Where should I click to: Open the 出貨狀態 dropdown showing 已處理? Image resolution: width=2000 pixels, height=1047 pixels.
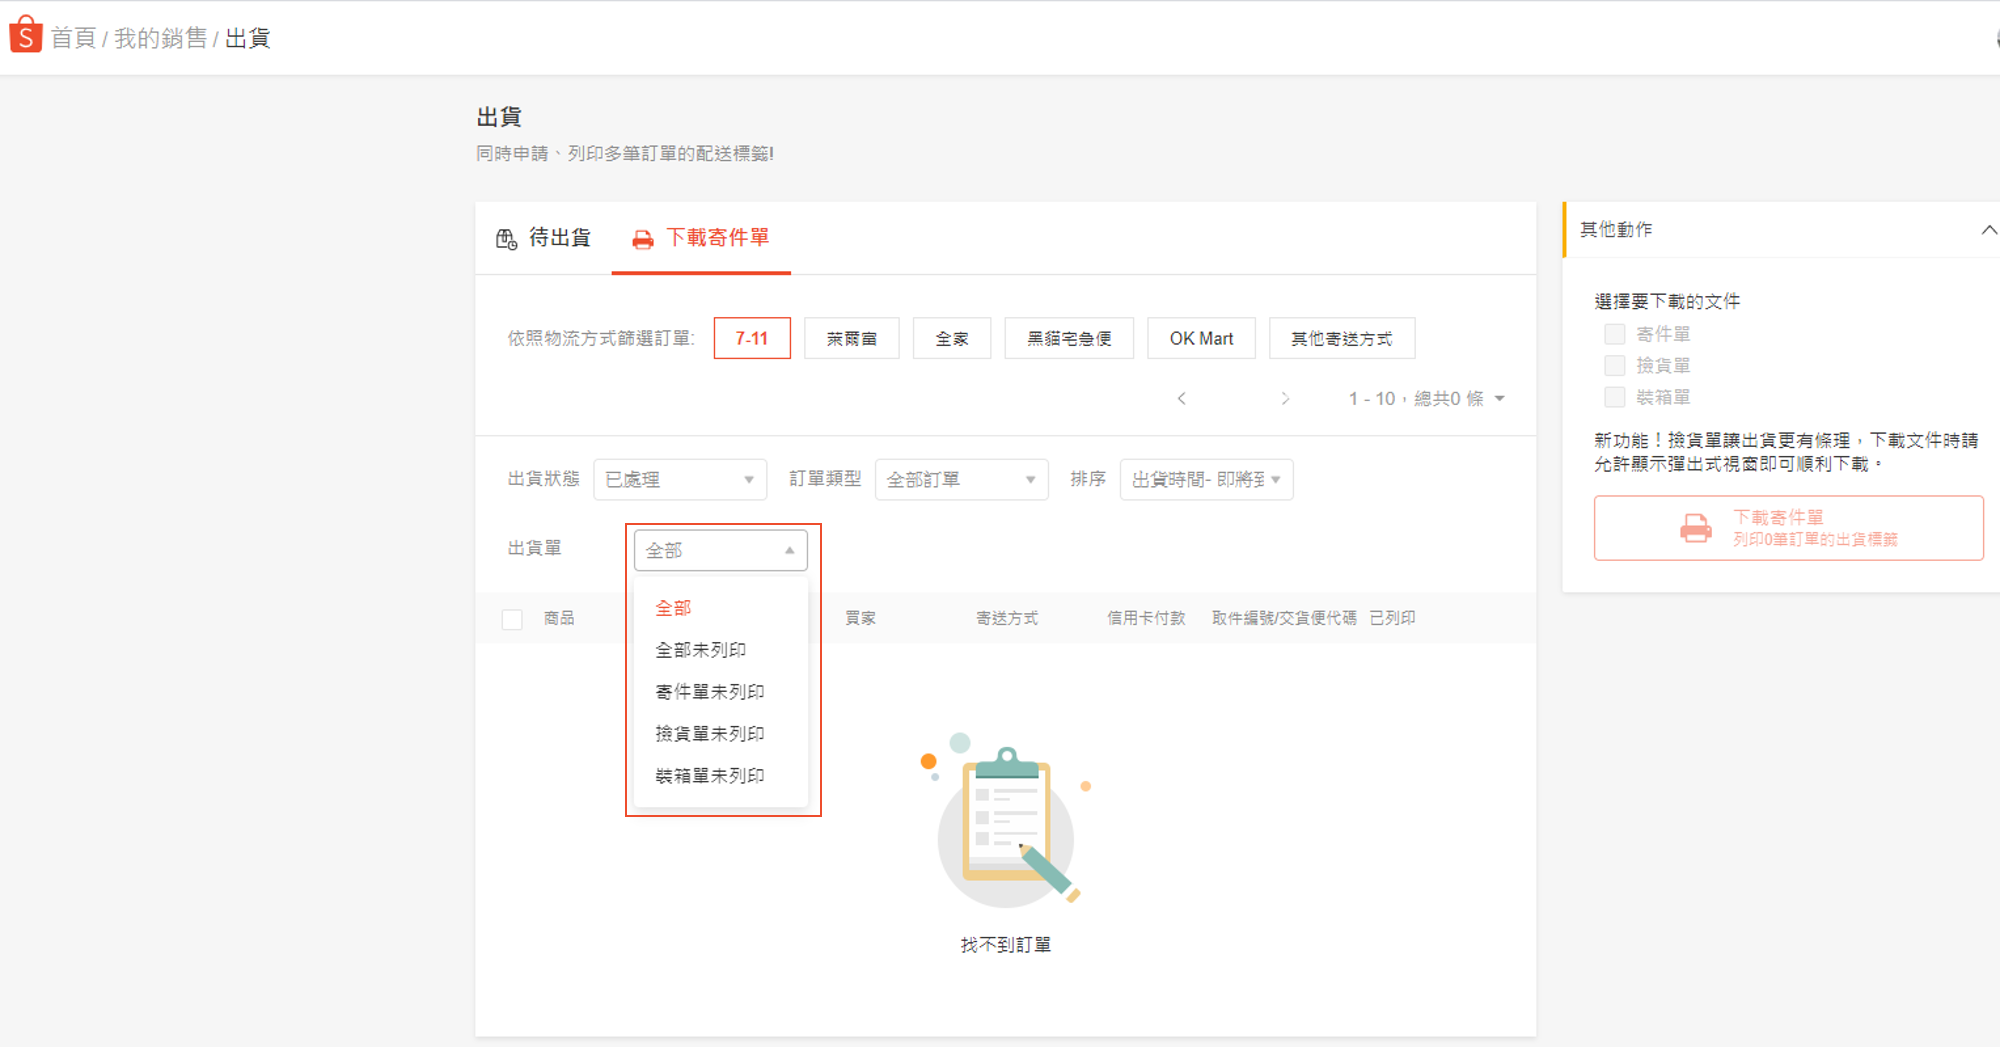click(x=679, y=480)
